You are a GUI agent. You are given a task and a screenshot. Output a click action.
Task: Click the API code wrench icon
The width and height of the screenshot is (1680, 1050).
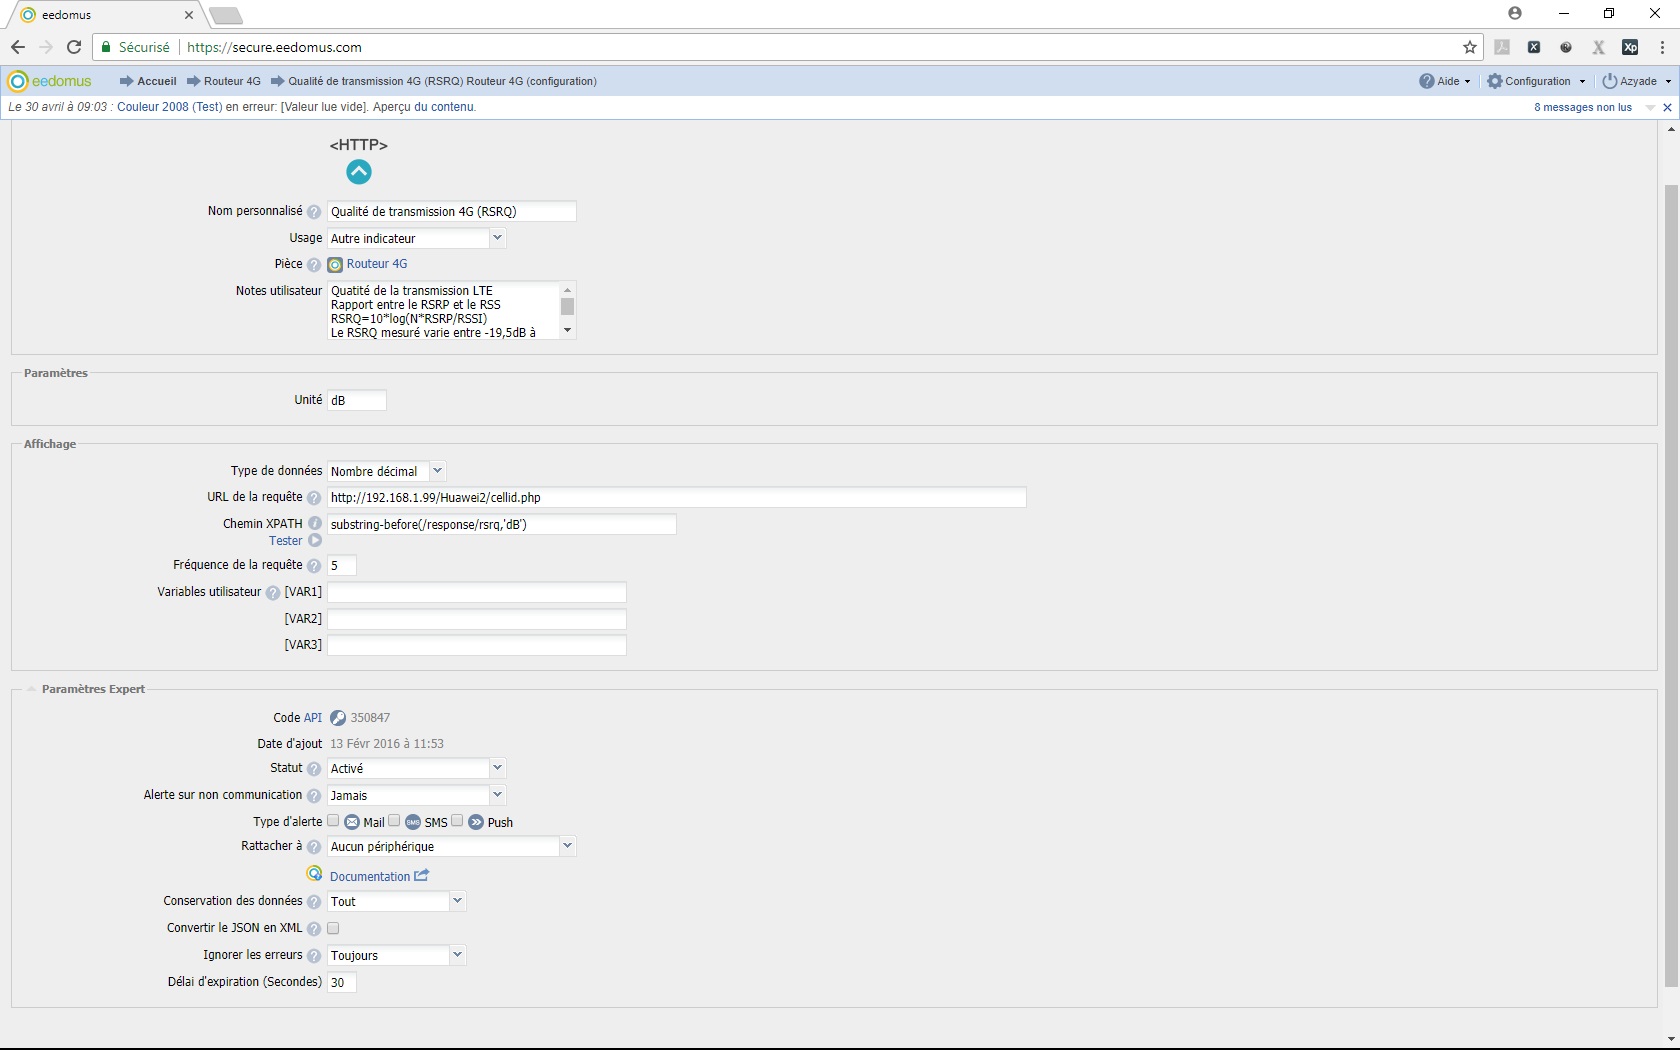[338, 718]
